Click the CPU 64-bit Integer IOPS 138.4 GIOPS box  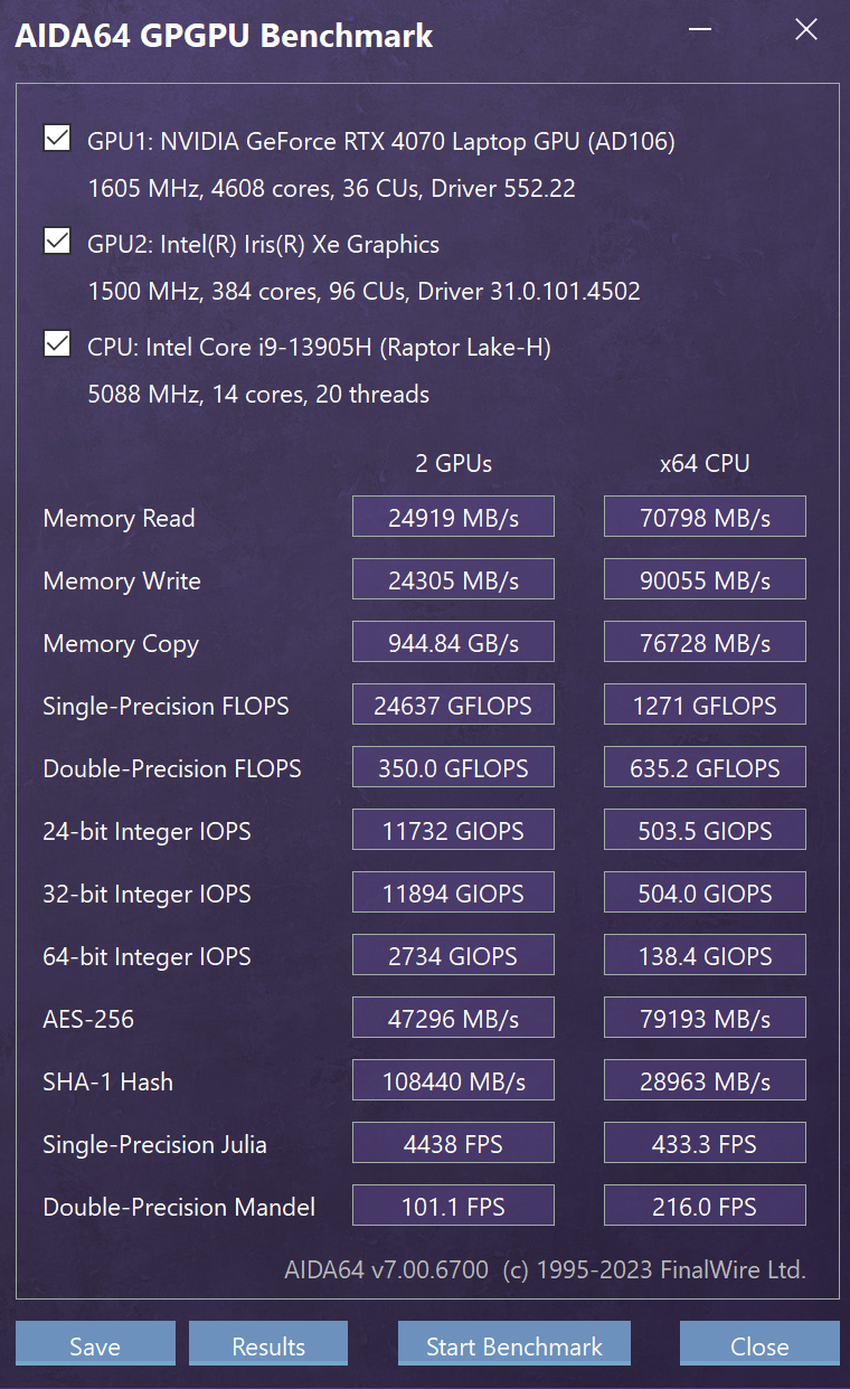pyautogui.click(x=705, y=956)
